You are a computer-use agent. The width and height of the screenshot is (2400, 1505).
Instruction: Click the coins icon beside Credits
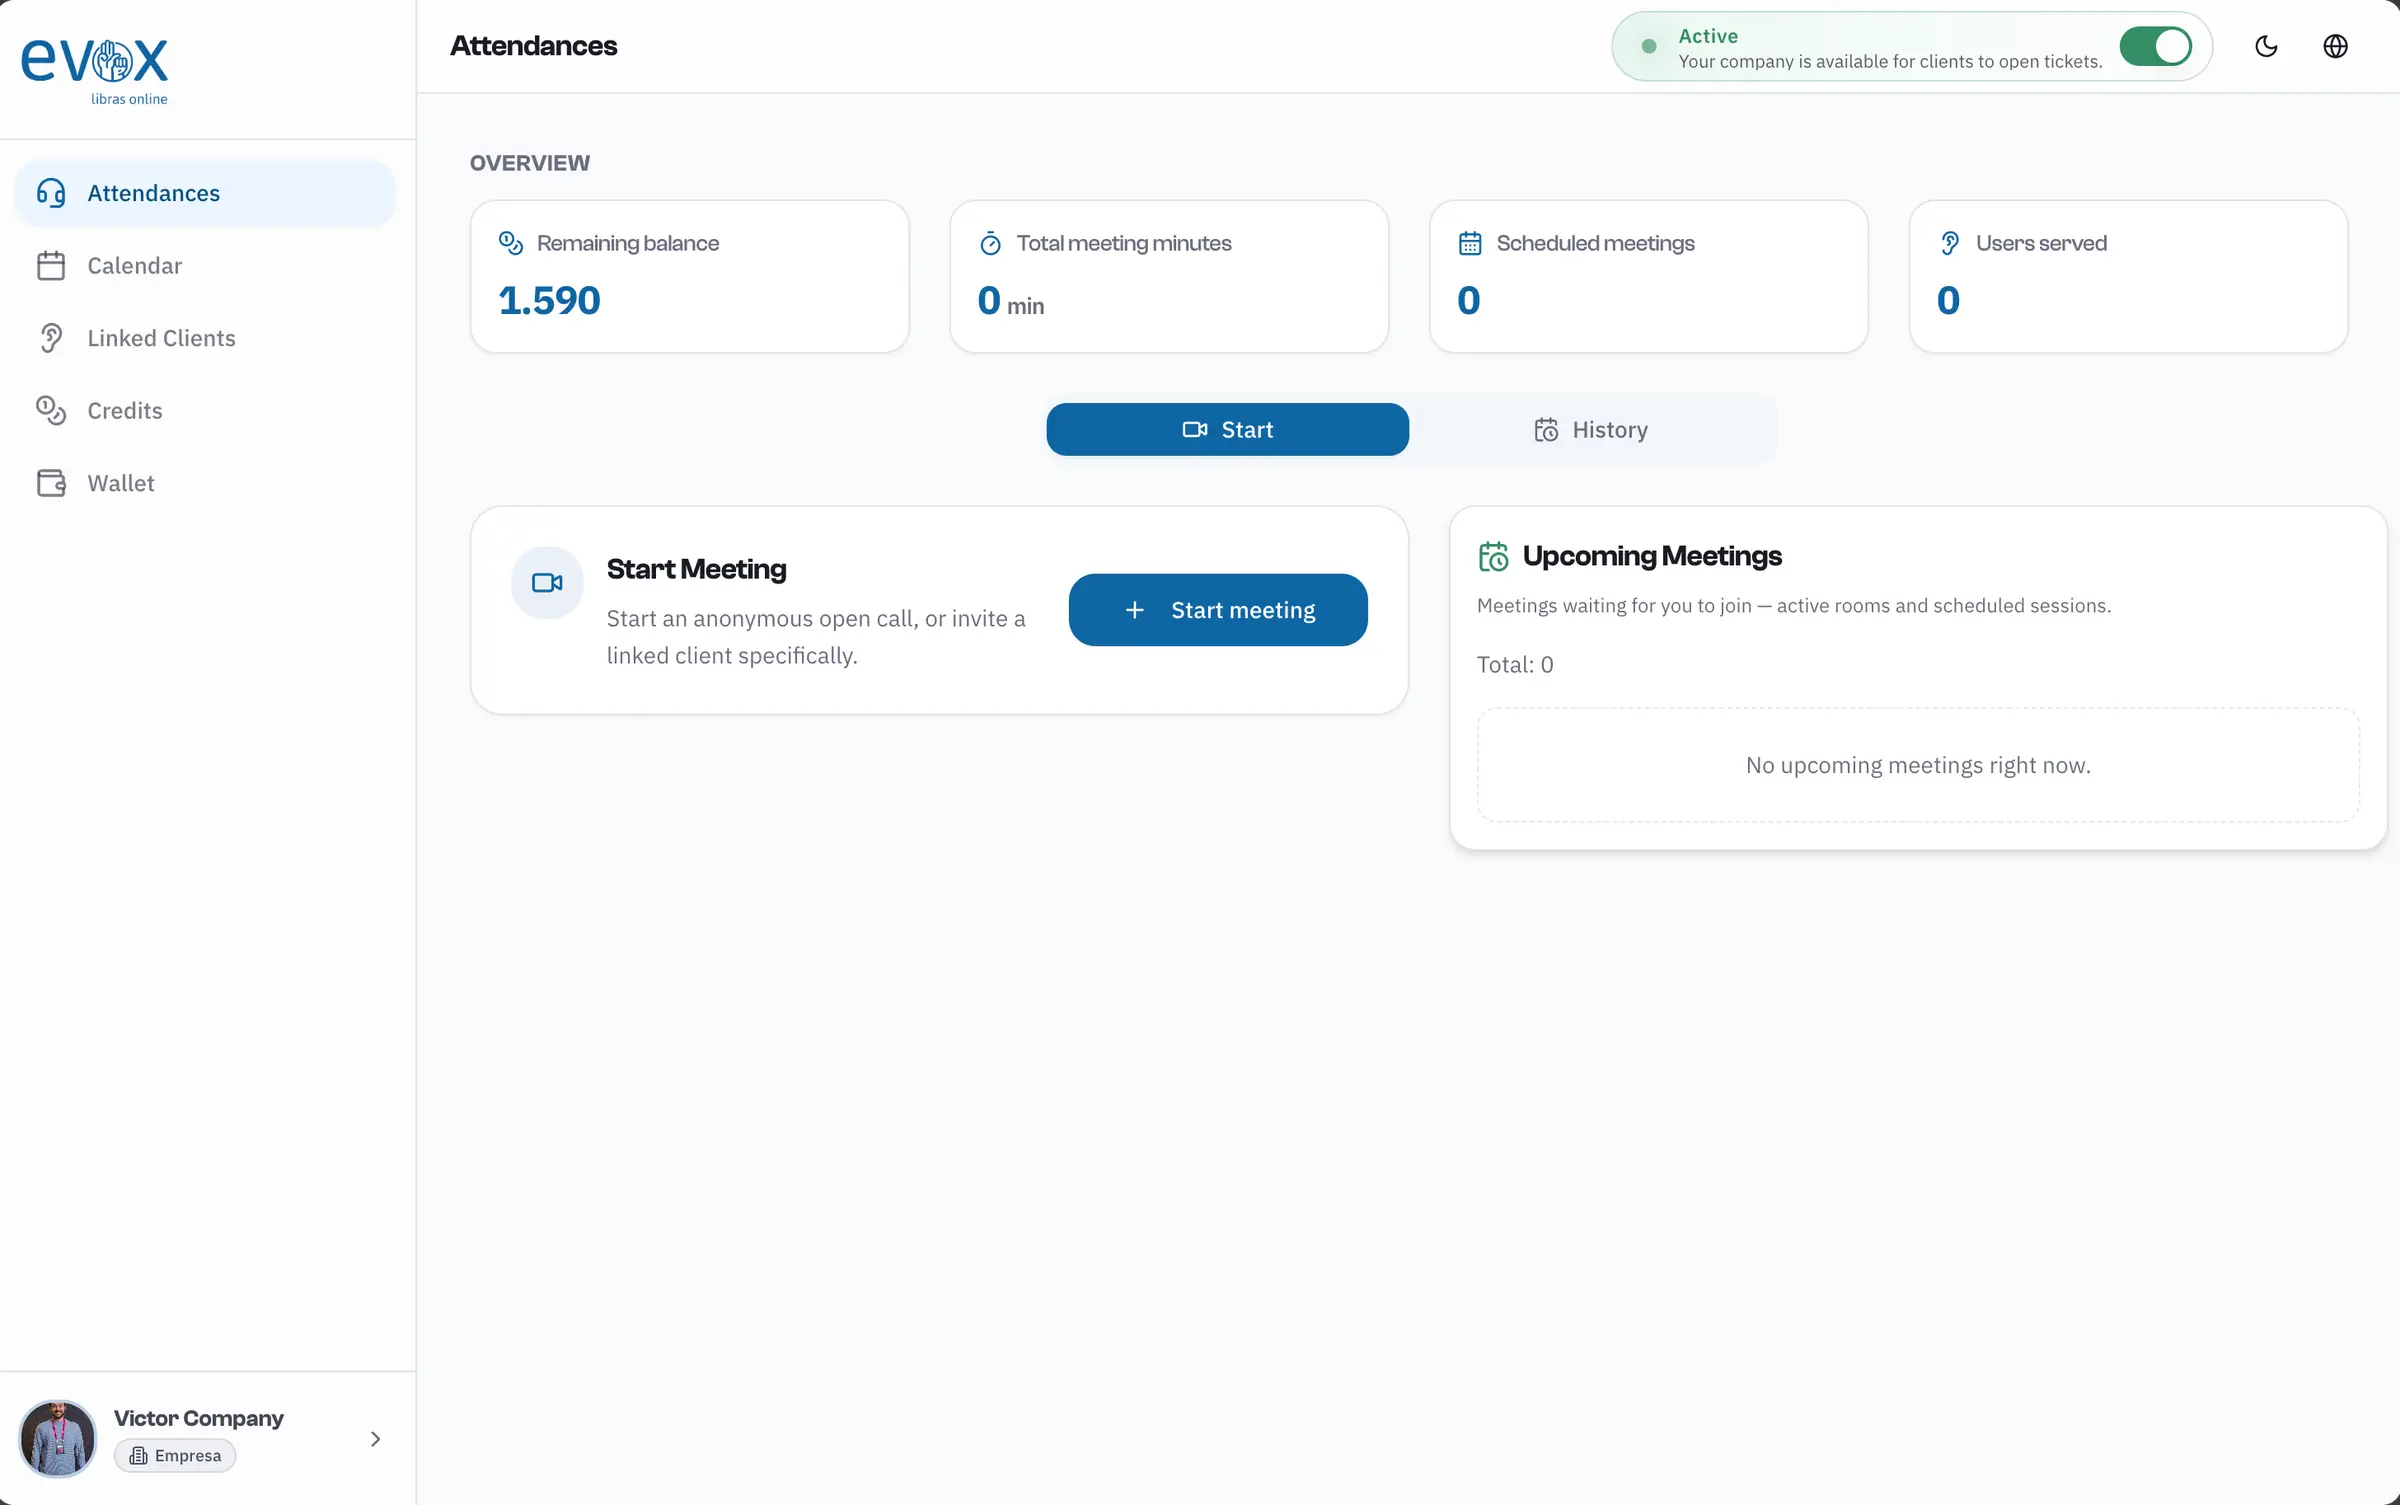tap(51, 411)
